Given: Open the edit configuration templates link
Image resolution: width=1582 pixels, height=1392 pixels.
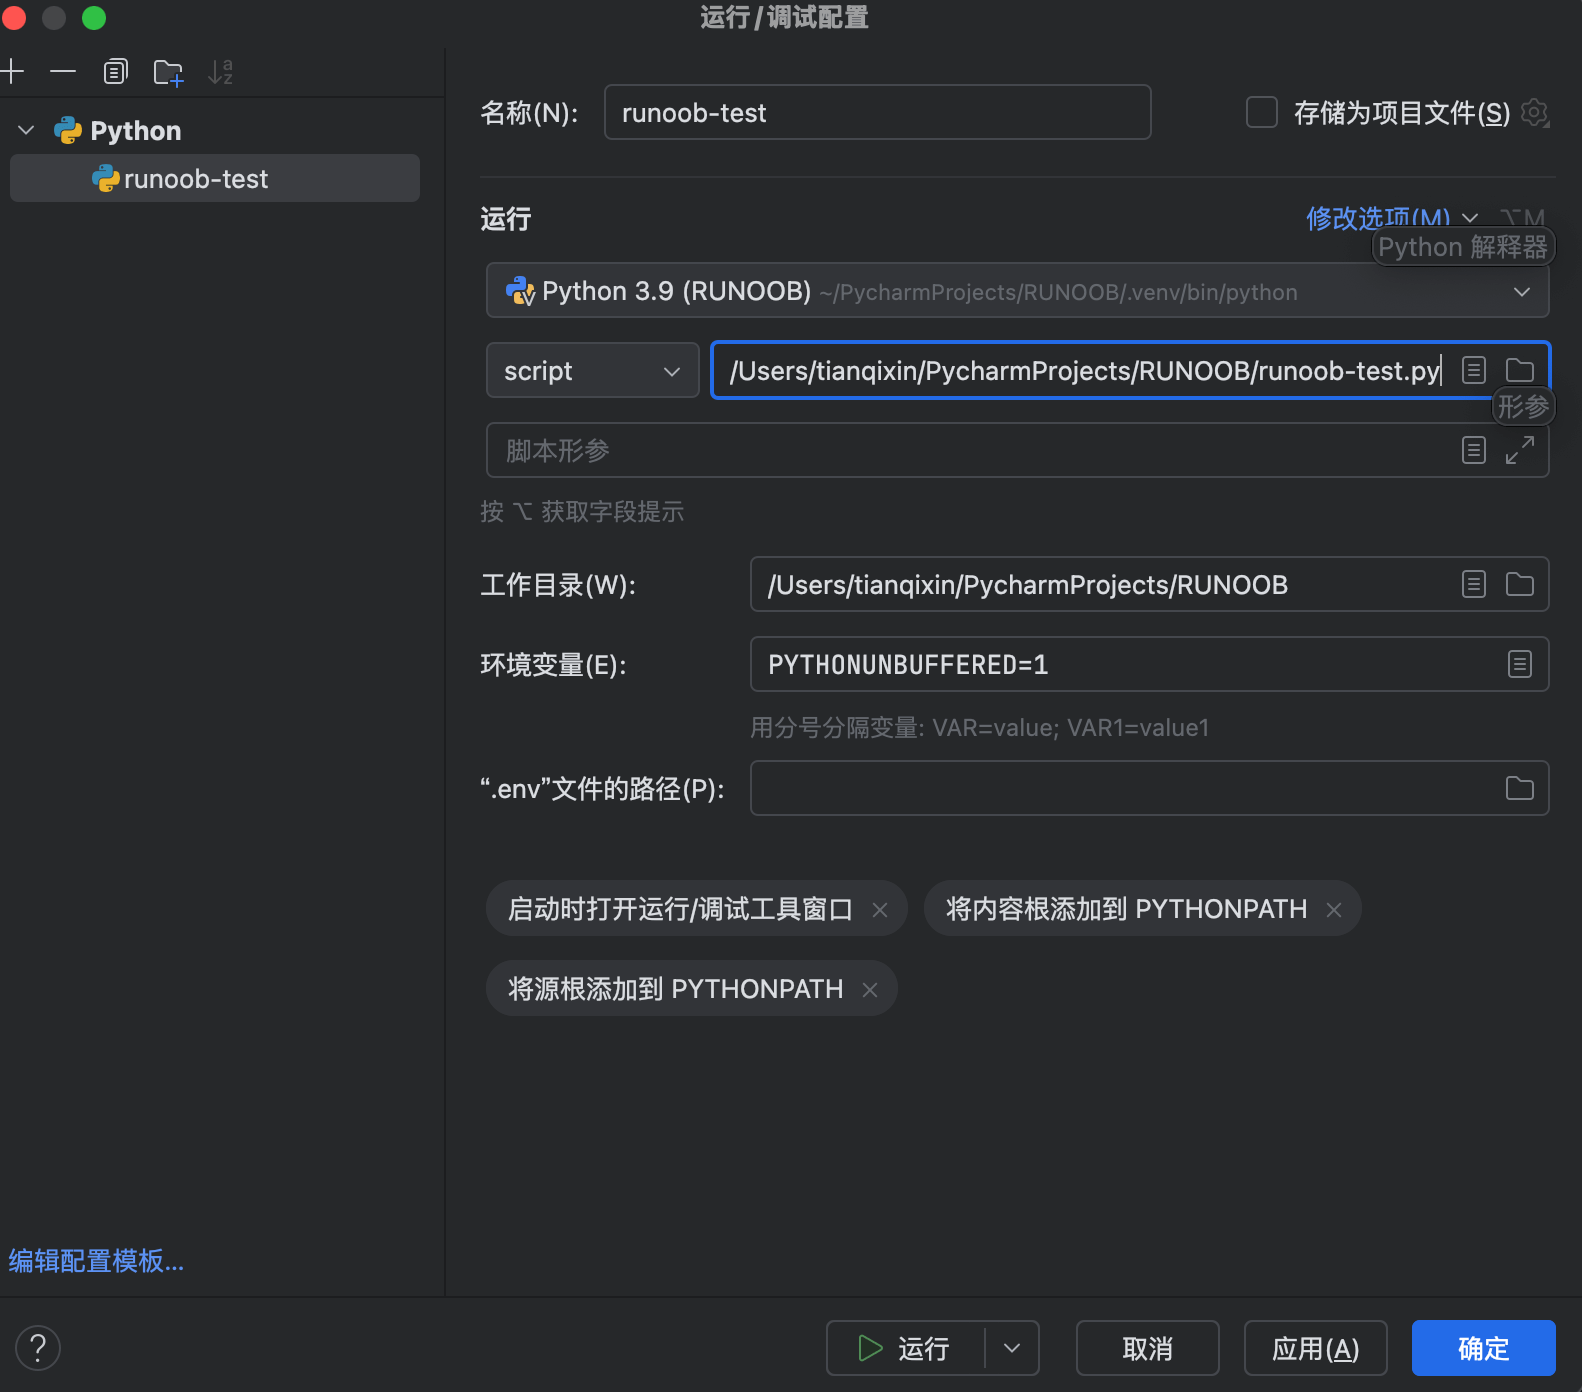Looking at the screenshot, I should (96, 1261).
